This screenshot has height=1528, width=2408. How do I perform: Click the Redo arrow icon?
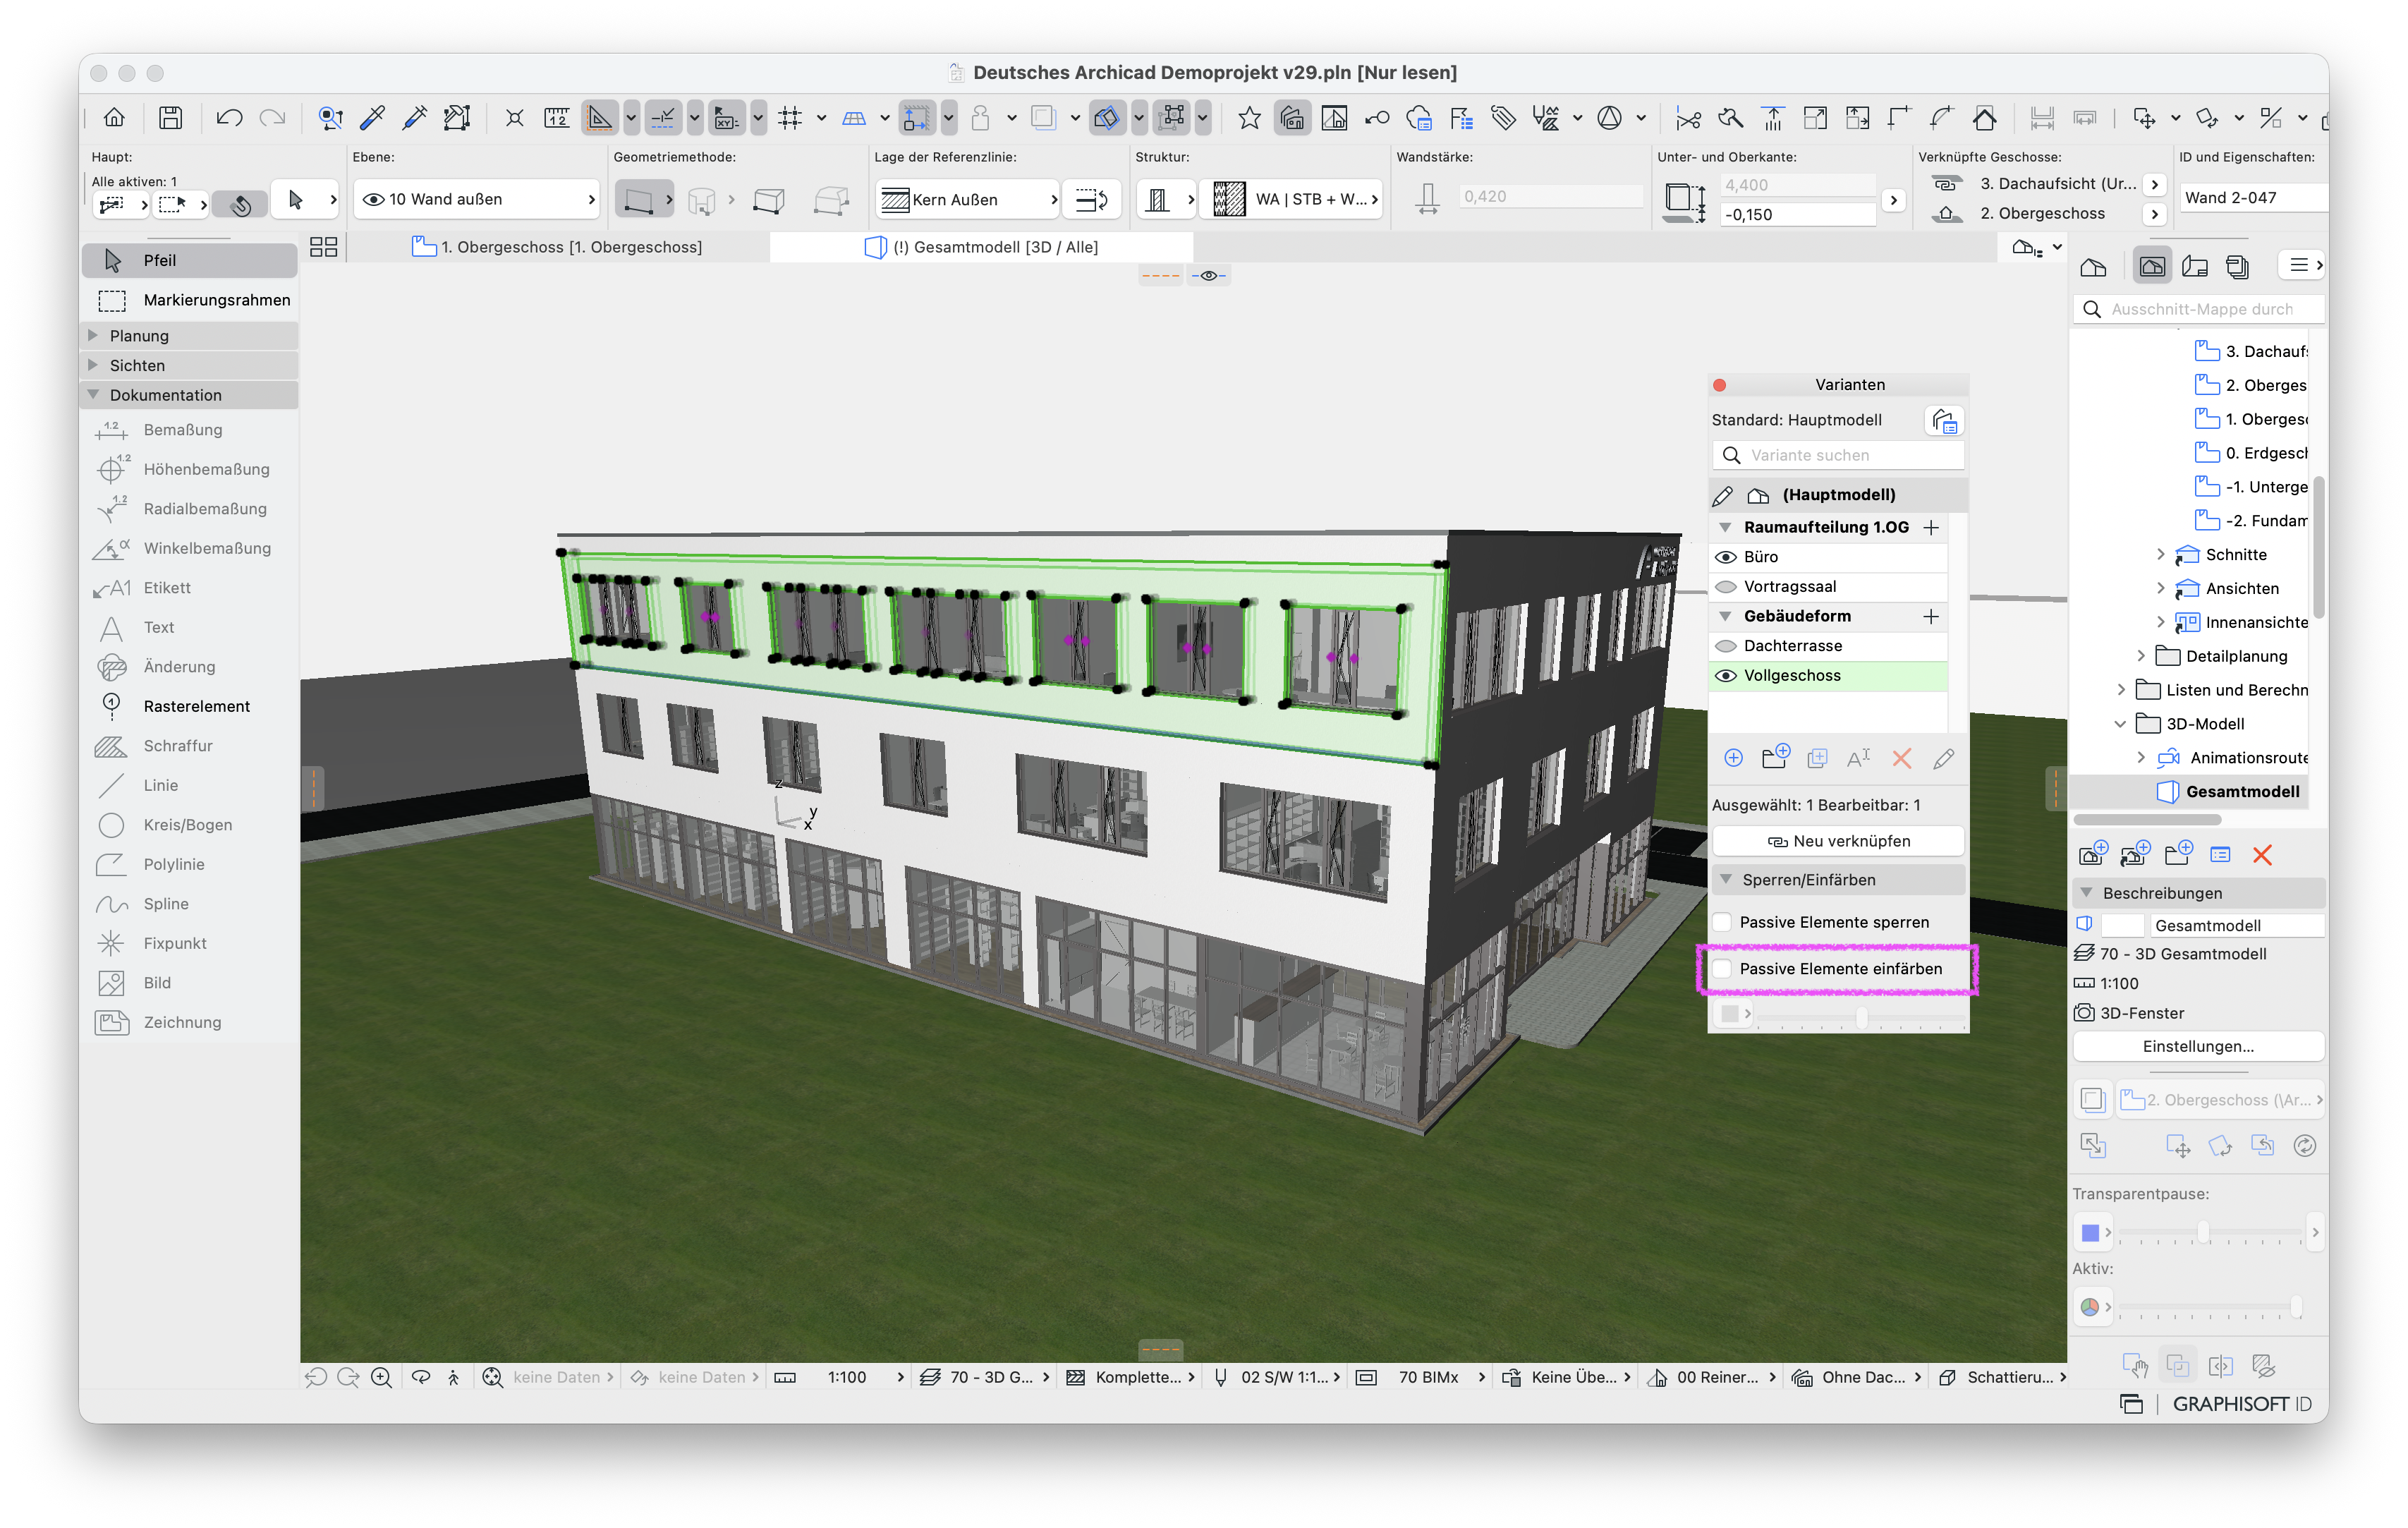click(272, 118)
